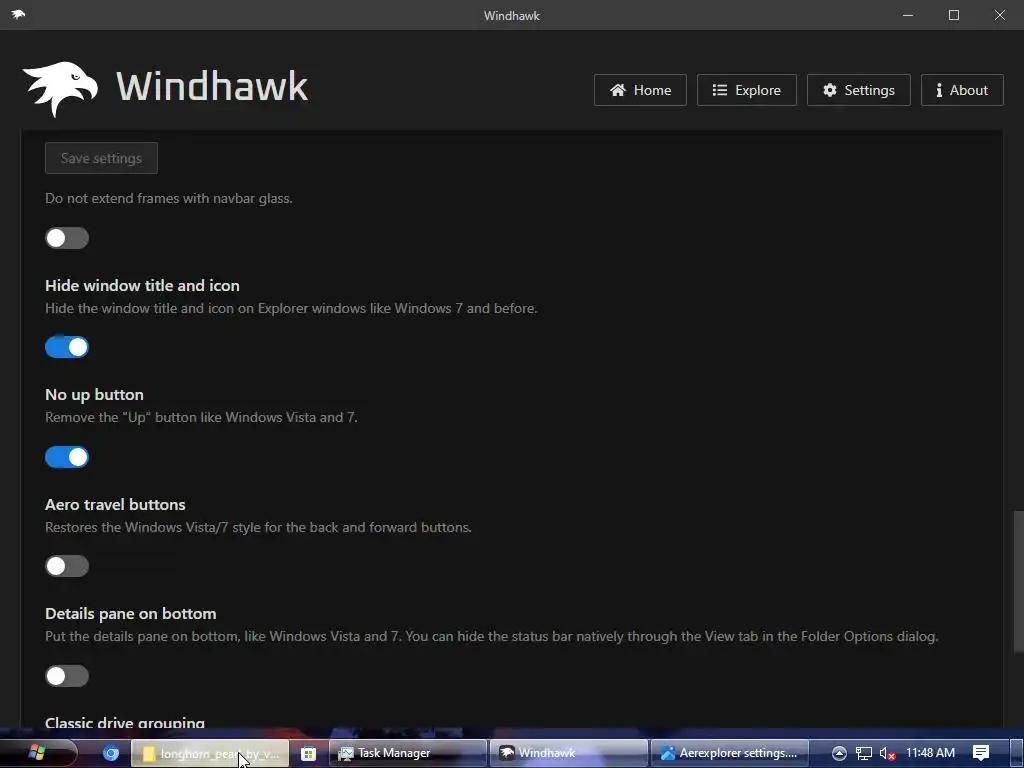Screen dimensions: 1024x768
Task: Click the Windhawk title bar icon
Action: pyautogui.click(x=18, y=14)
